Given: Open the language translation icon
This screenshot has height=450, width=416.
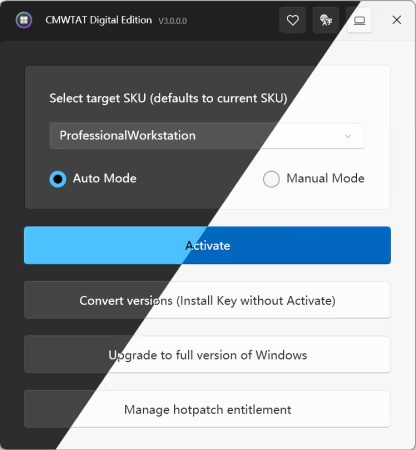Looking at the screenshot, I should pyautogui.click(x=326, y=20).
